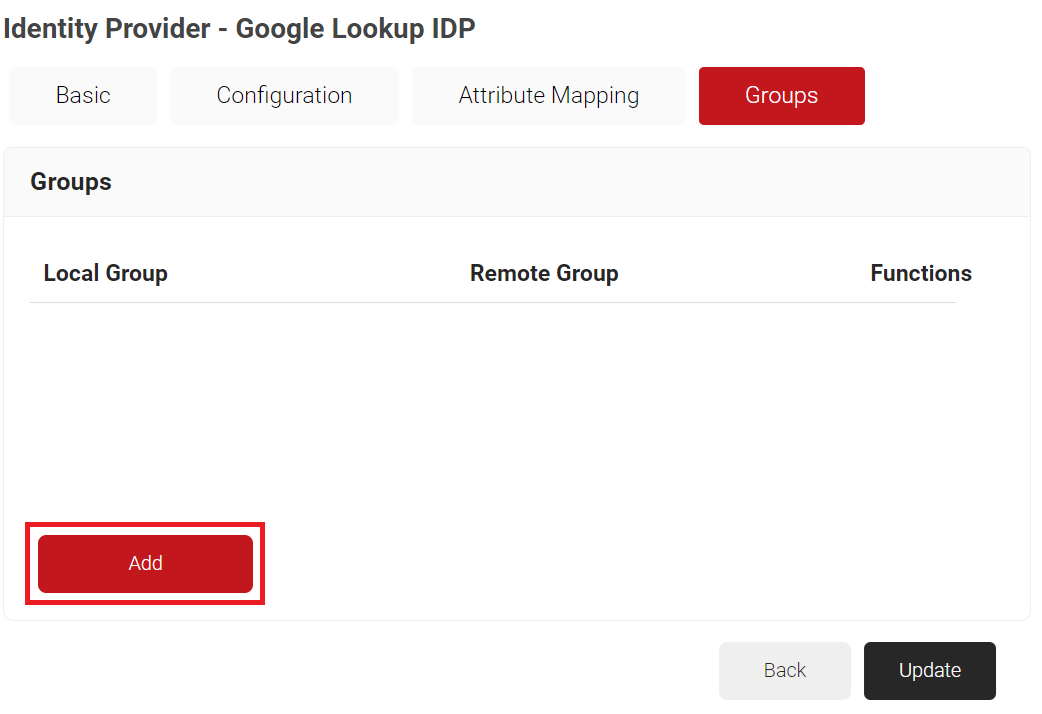Click the Groups panel heading
Screen dimensions: 1042x714
click(71, 182)
